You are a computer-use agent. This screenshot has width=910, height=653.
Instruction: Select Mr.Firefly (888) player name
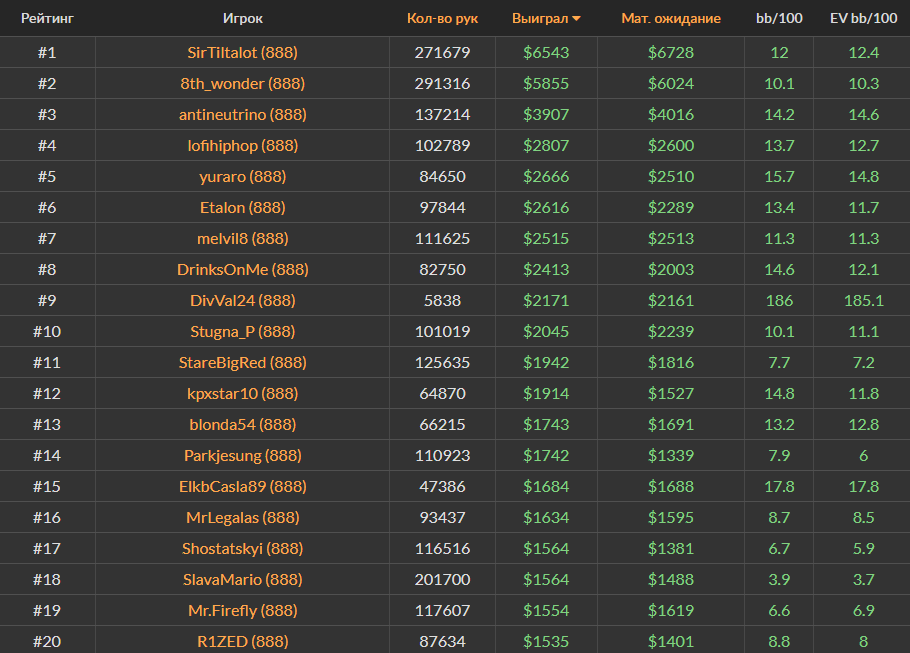[242, 610]
